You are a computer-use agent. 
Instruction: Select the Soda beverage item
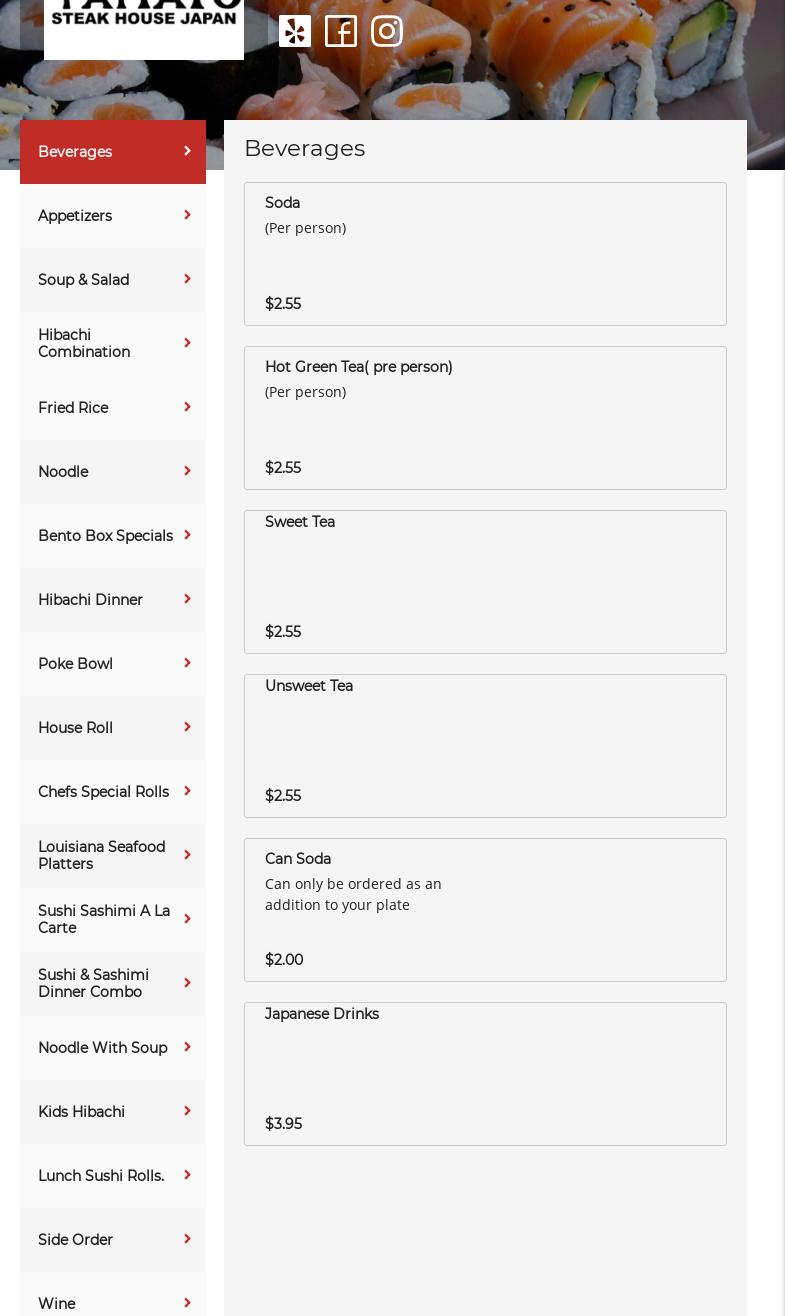(485, 254)
